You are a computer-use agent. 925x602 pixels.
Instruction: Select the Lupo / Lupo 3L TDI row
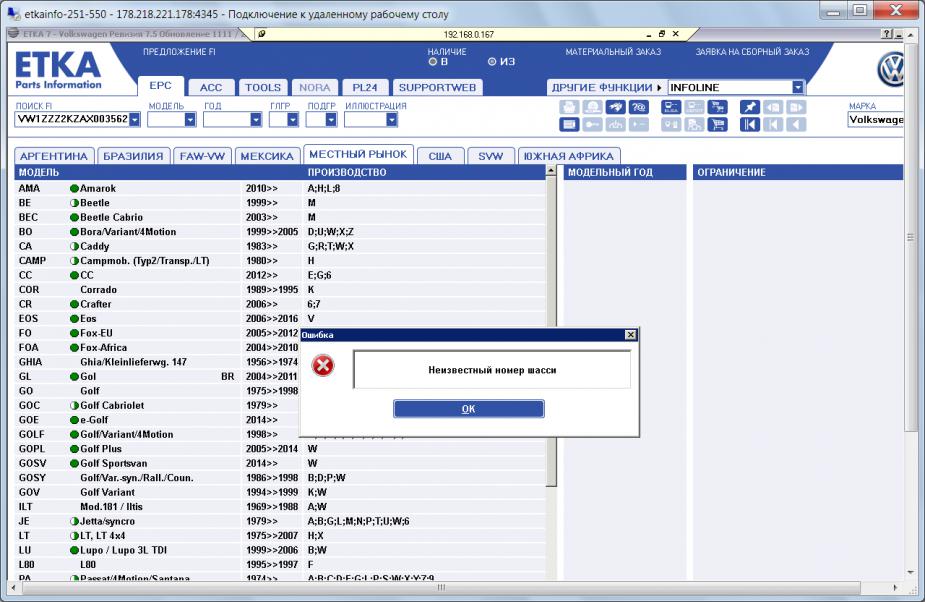click(x=280, y=550)
